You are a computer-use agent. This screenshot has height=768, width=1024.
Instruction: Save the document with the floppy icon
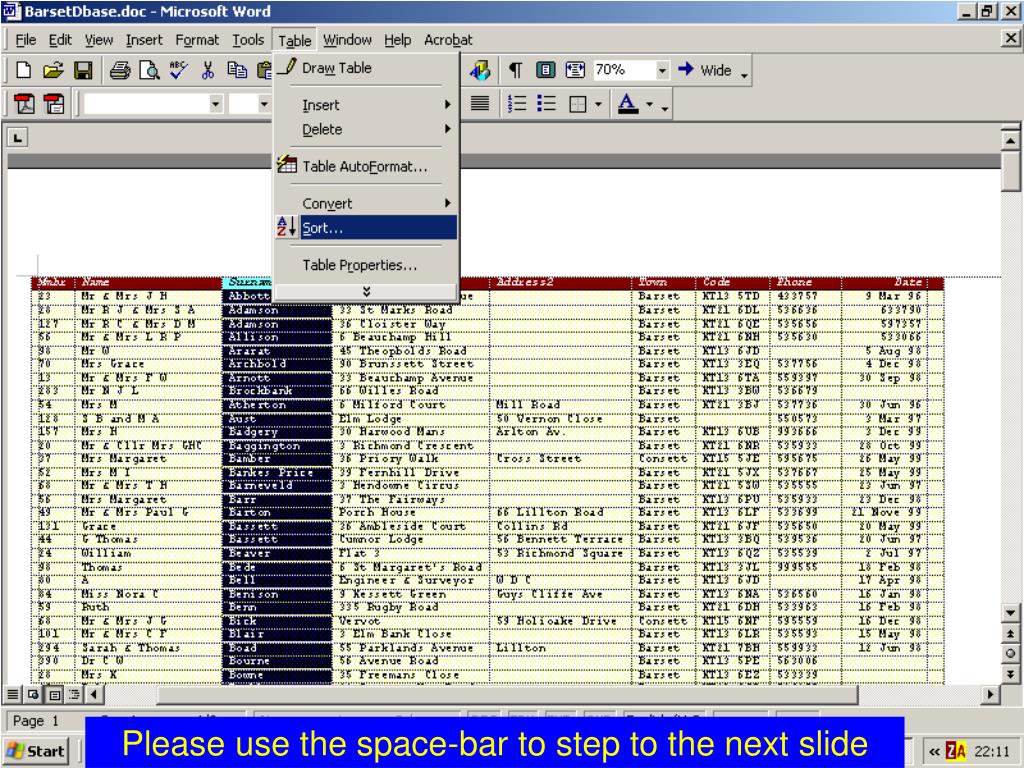pos(83,70)
